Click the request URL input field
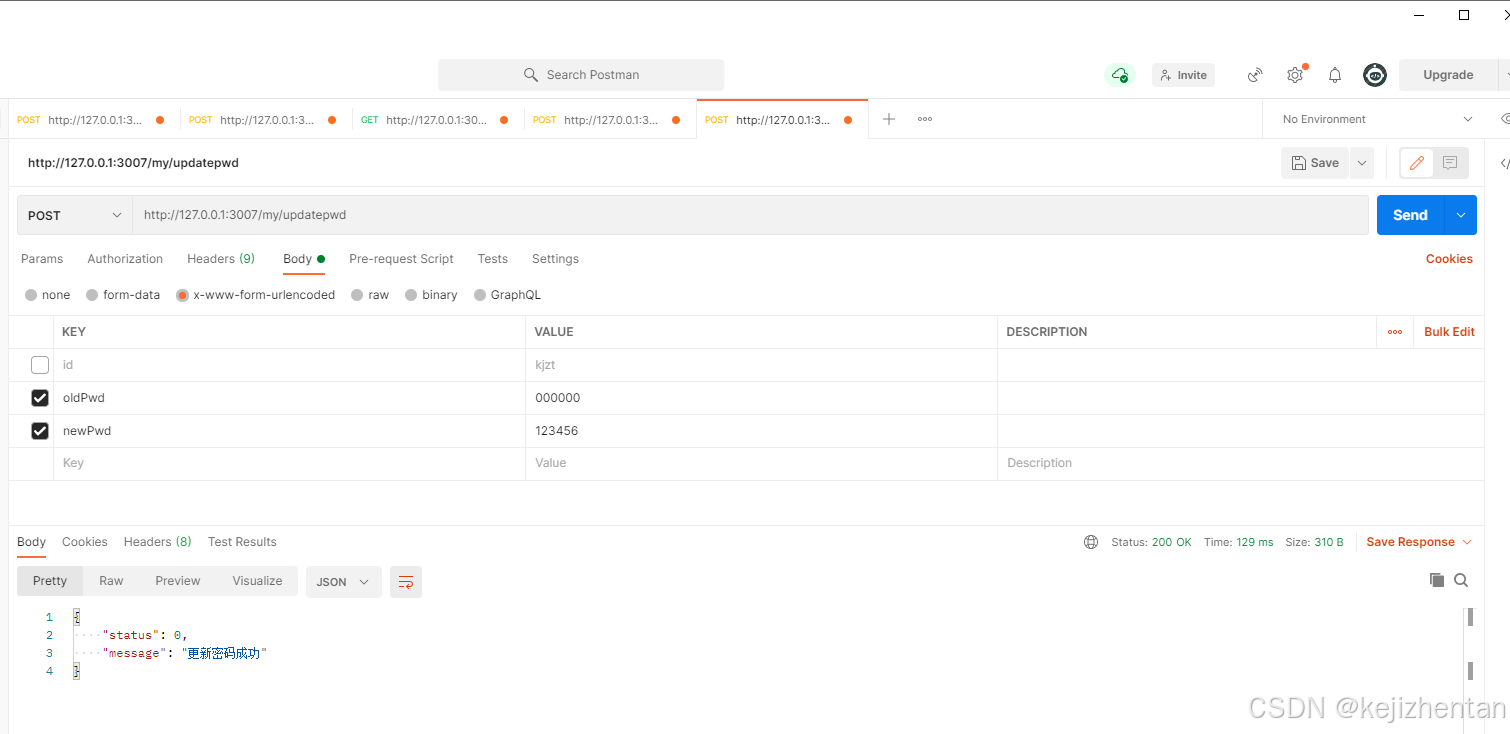This screenshot has height=734, width=1510. [750, 215]
